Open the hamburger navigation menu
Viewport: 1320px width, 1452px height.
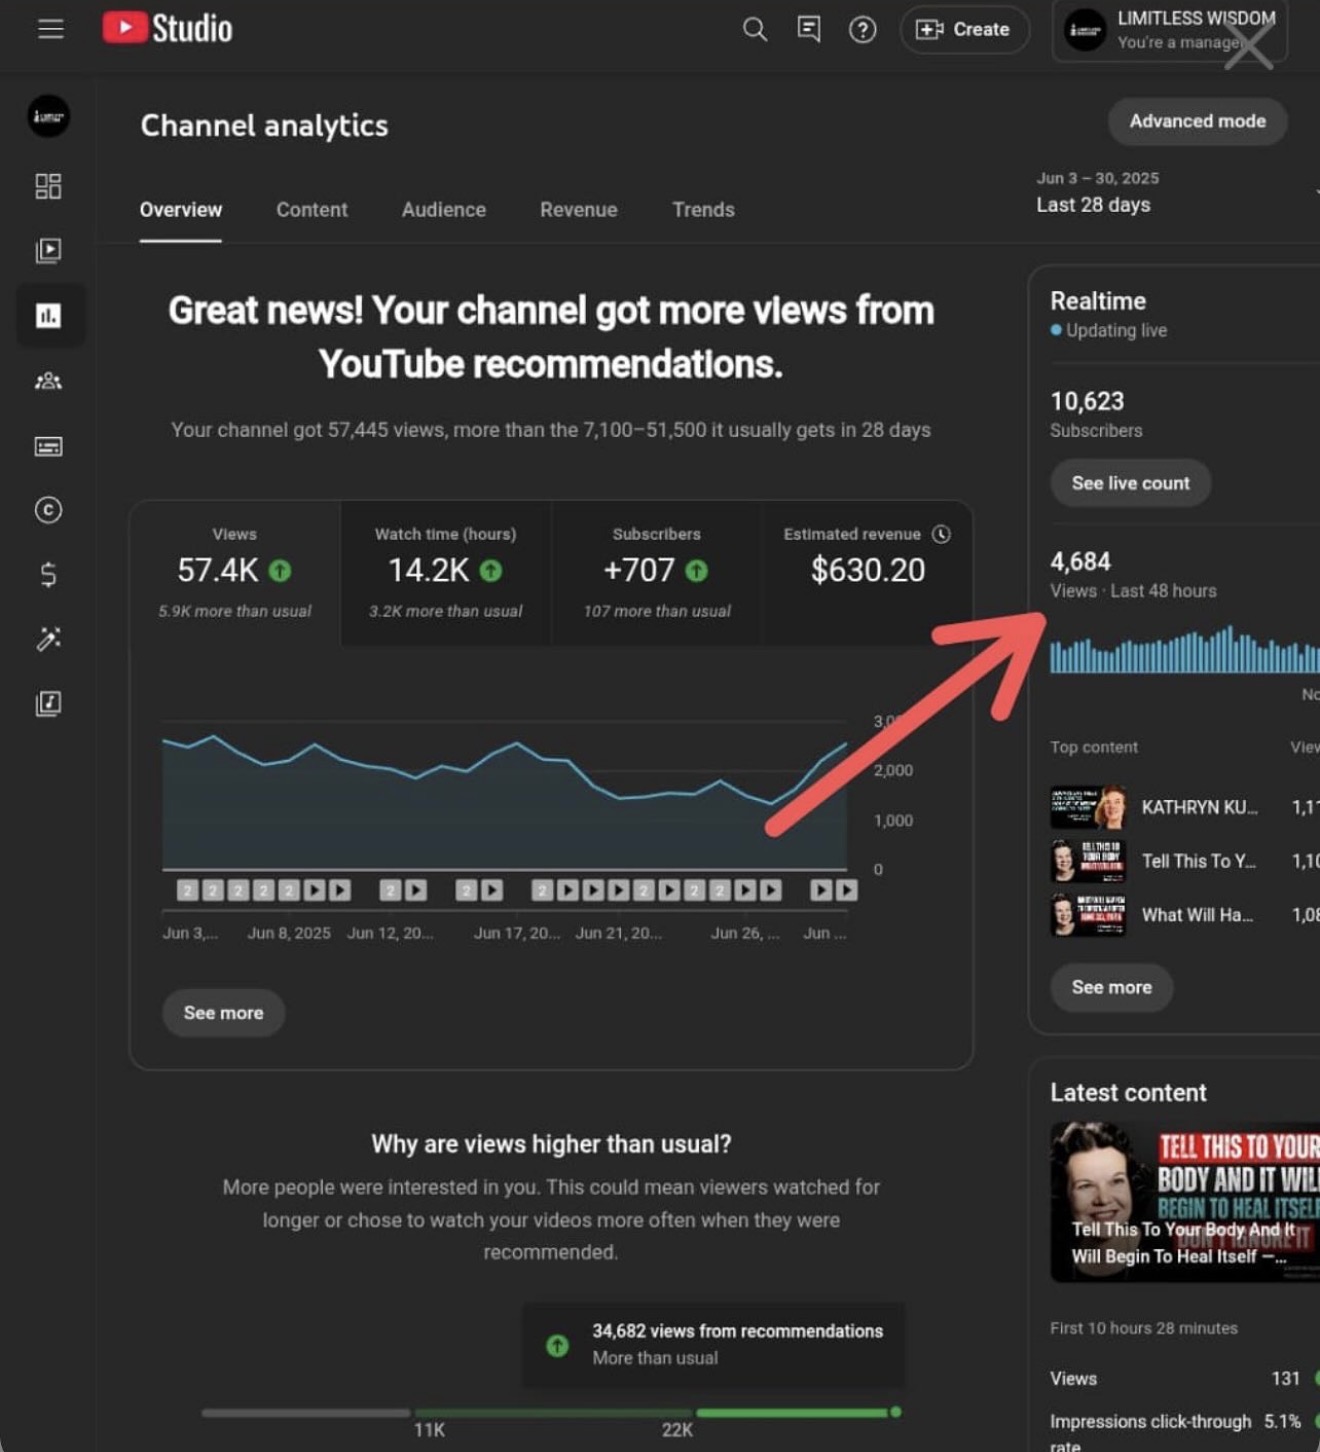pyautogui.click(x=51, y=29)
